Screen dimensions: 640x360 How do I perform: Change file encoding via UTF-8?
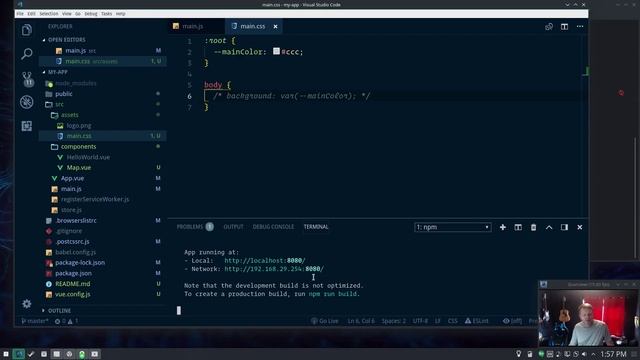tap(420, 321)
